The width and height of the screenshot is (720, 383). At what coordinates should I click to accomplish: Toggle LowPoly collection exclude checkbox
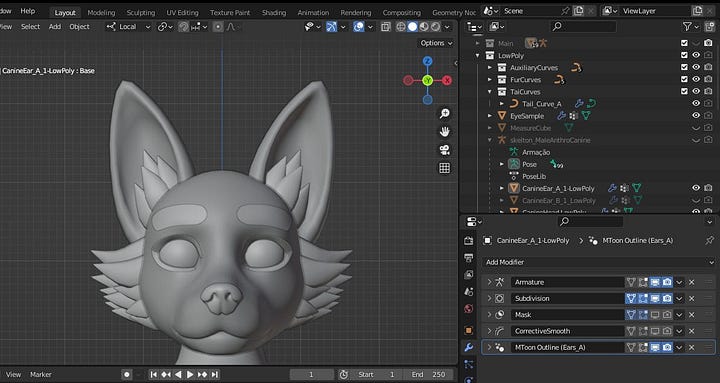(x=684, y=55)
